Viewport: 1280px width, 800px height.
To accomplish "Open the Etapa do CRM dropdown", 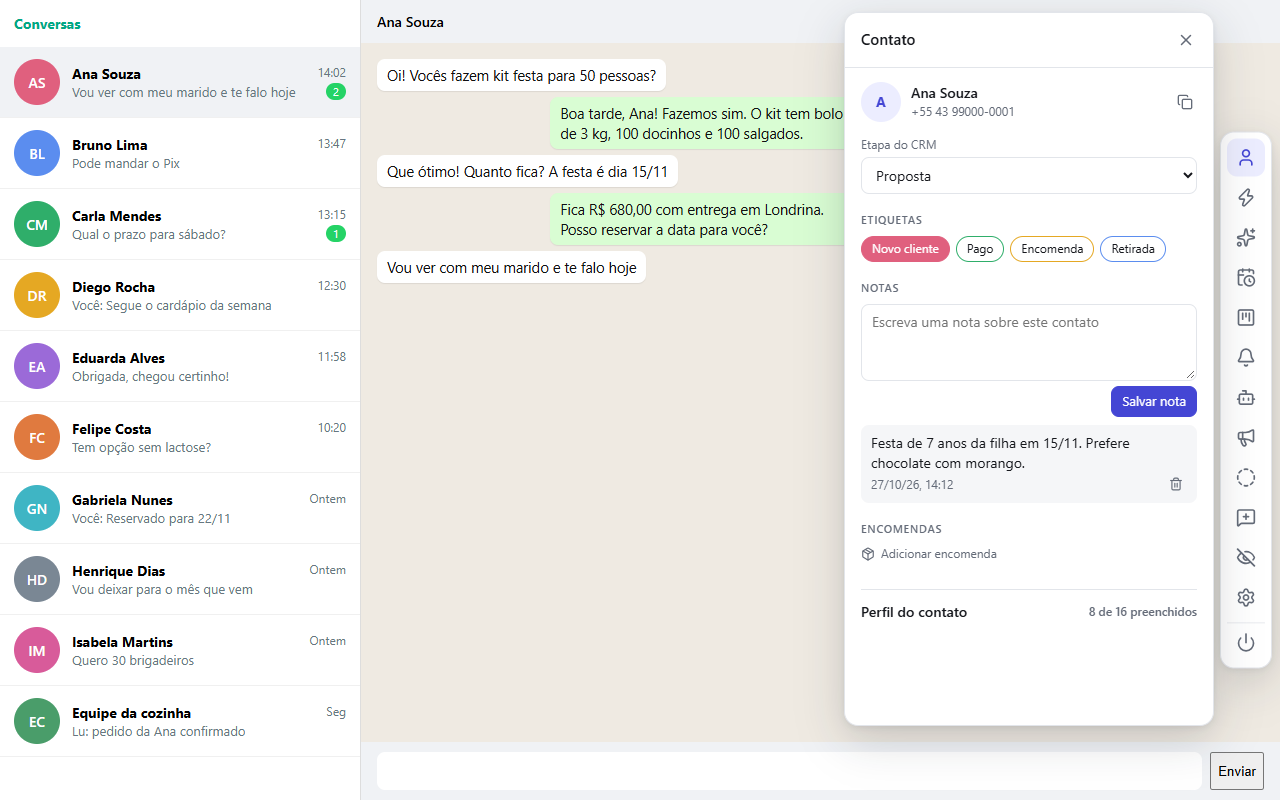I will click(x=1029, y=176).
